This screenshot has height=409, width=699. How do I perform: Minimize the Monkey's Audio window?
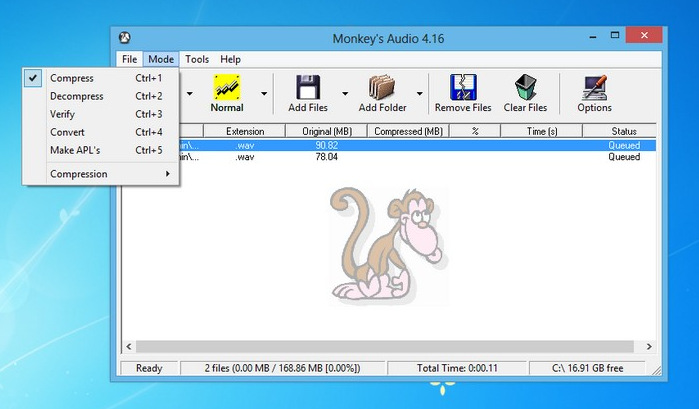point(593,37)
